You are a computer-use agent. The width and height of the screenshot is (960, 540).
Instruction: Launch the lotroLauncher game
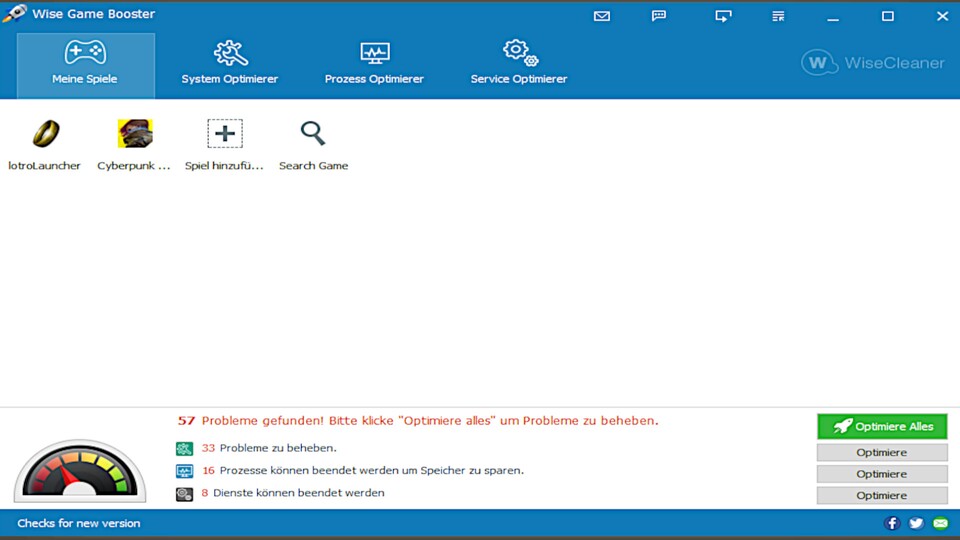tap(45, 134)
